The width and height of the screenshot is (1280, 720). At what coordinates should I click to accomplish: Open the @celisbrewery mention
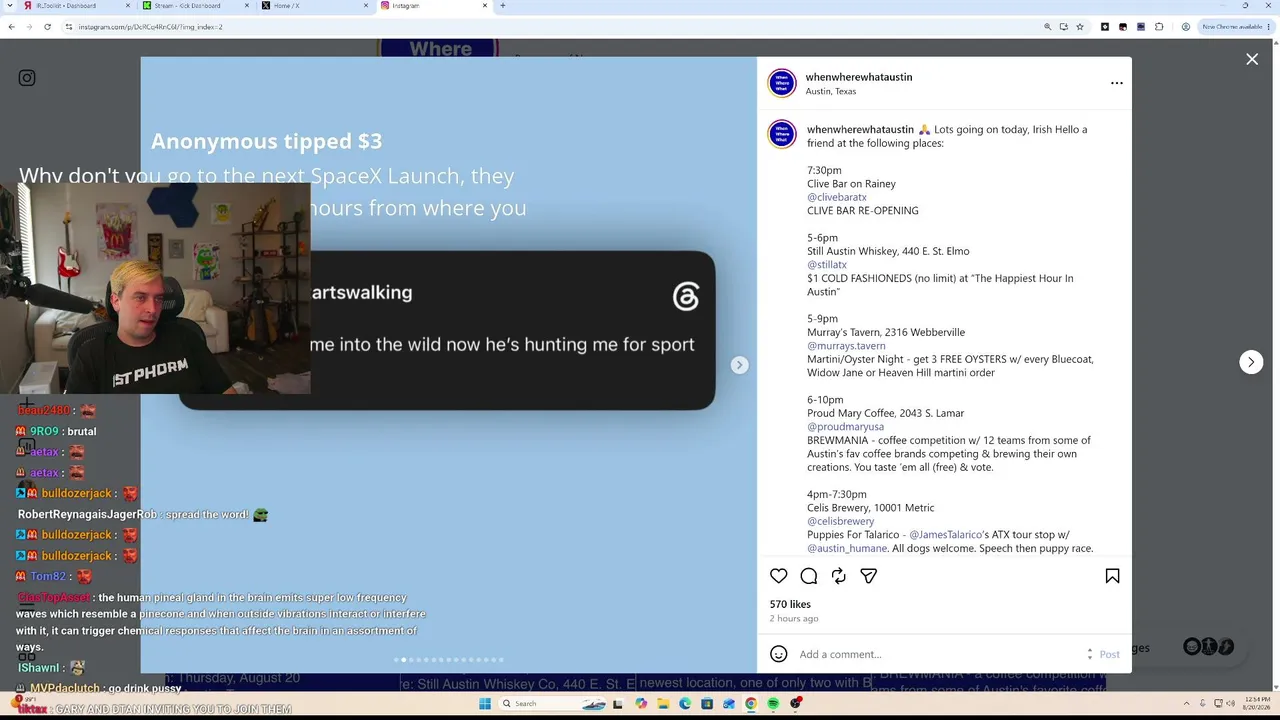coord(841,521)
